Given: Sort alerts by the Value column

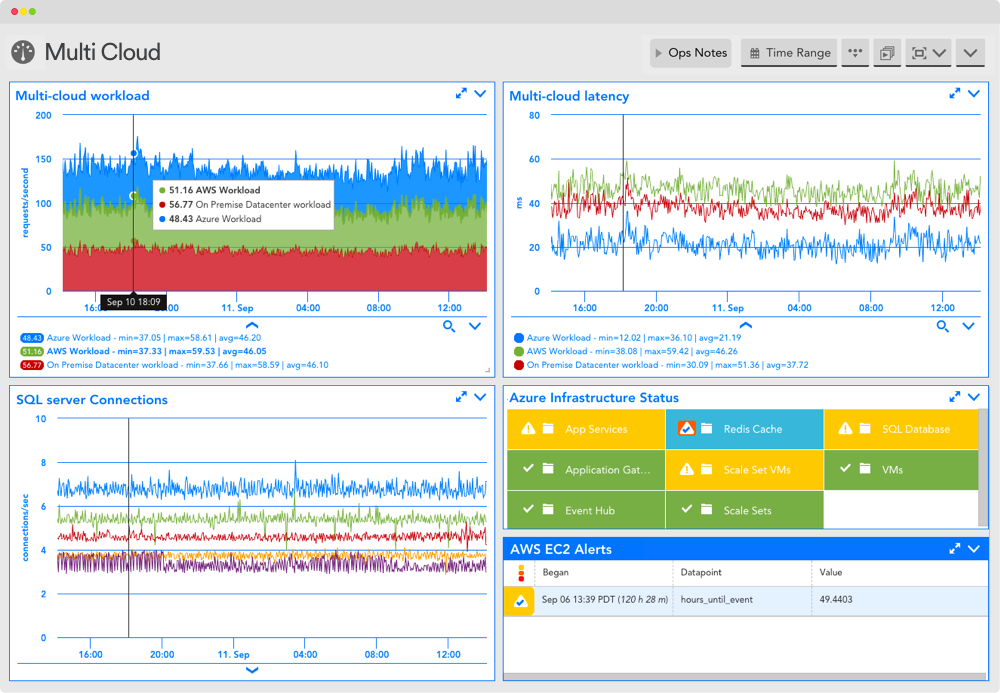Looking at the screenshot, I should click(x=830, y=573).
